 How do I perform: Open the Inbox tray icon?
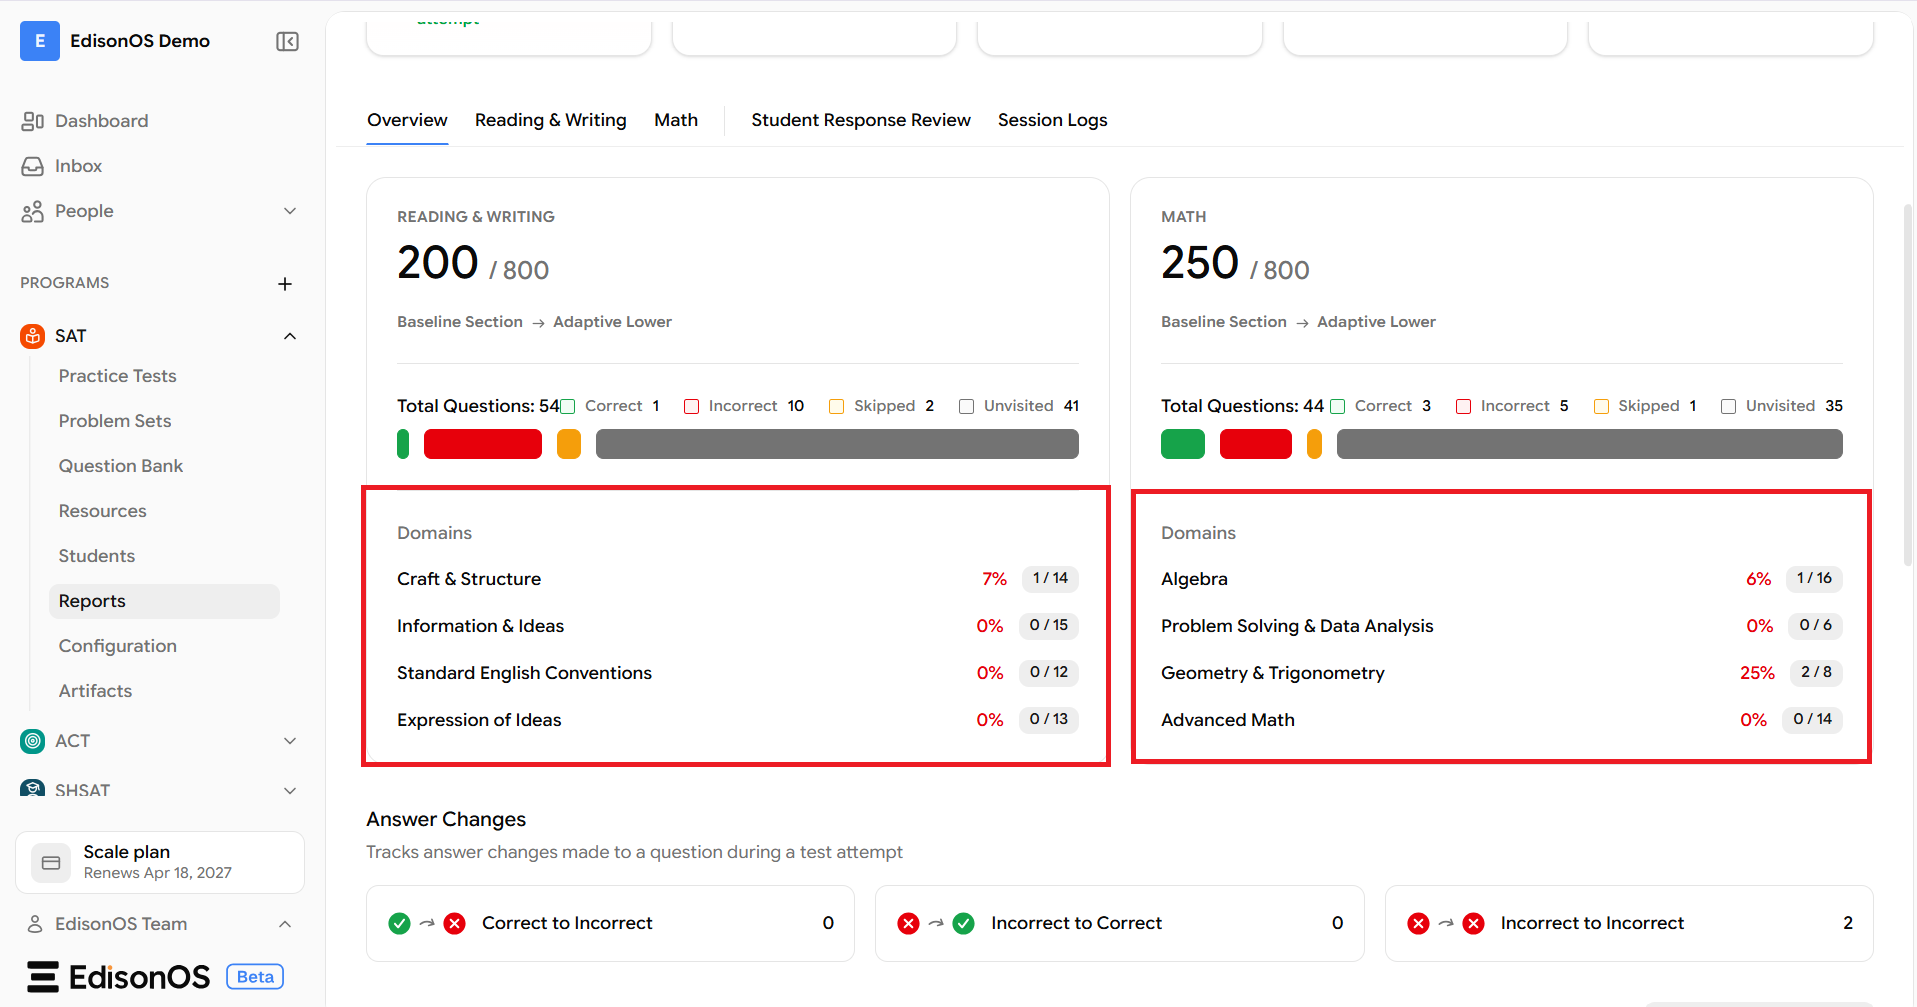tap(32, 166)
